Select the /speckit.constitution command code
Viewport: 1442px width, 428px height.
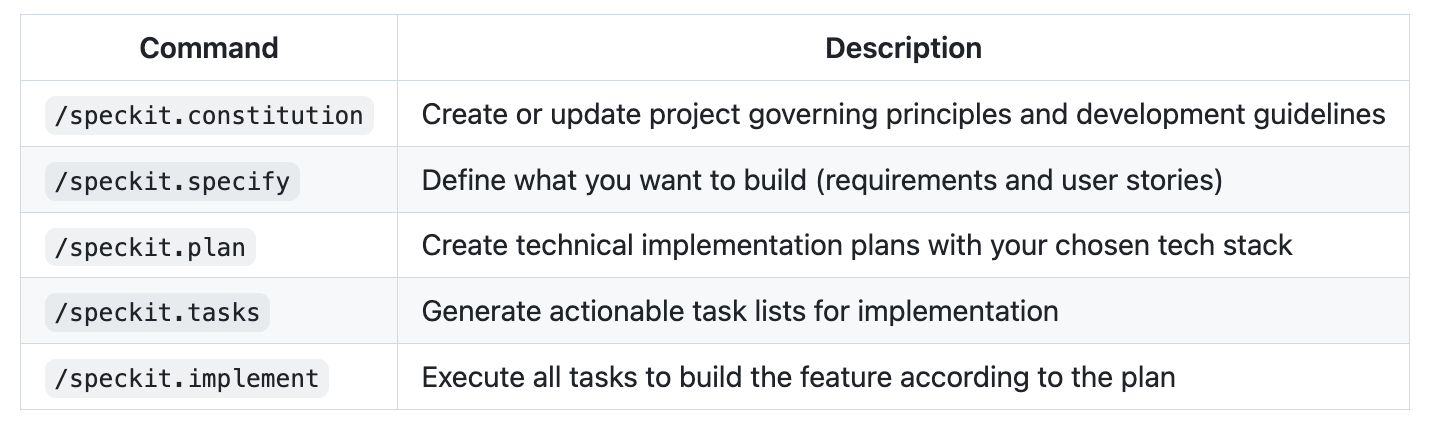click(x=209, y=115)
